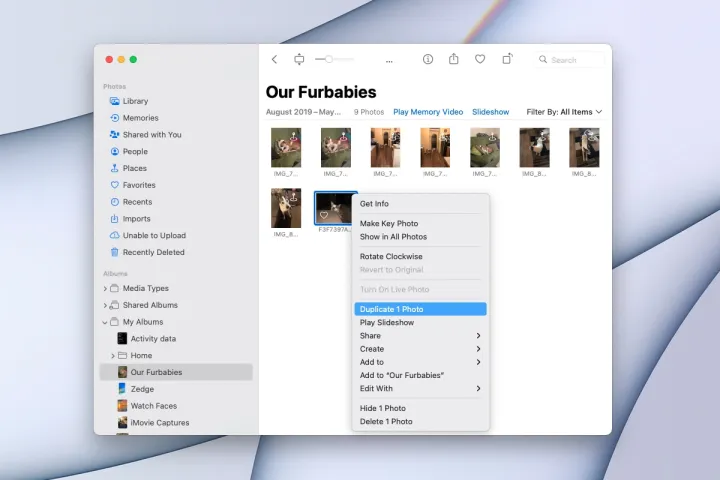Open the Edit With submenu arrow

coord(478,389)
